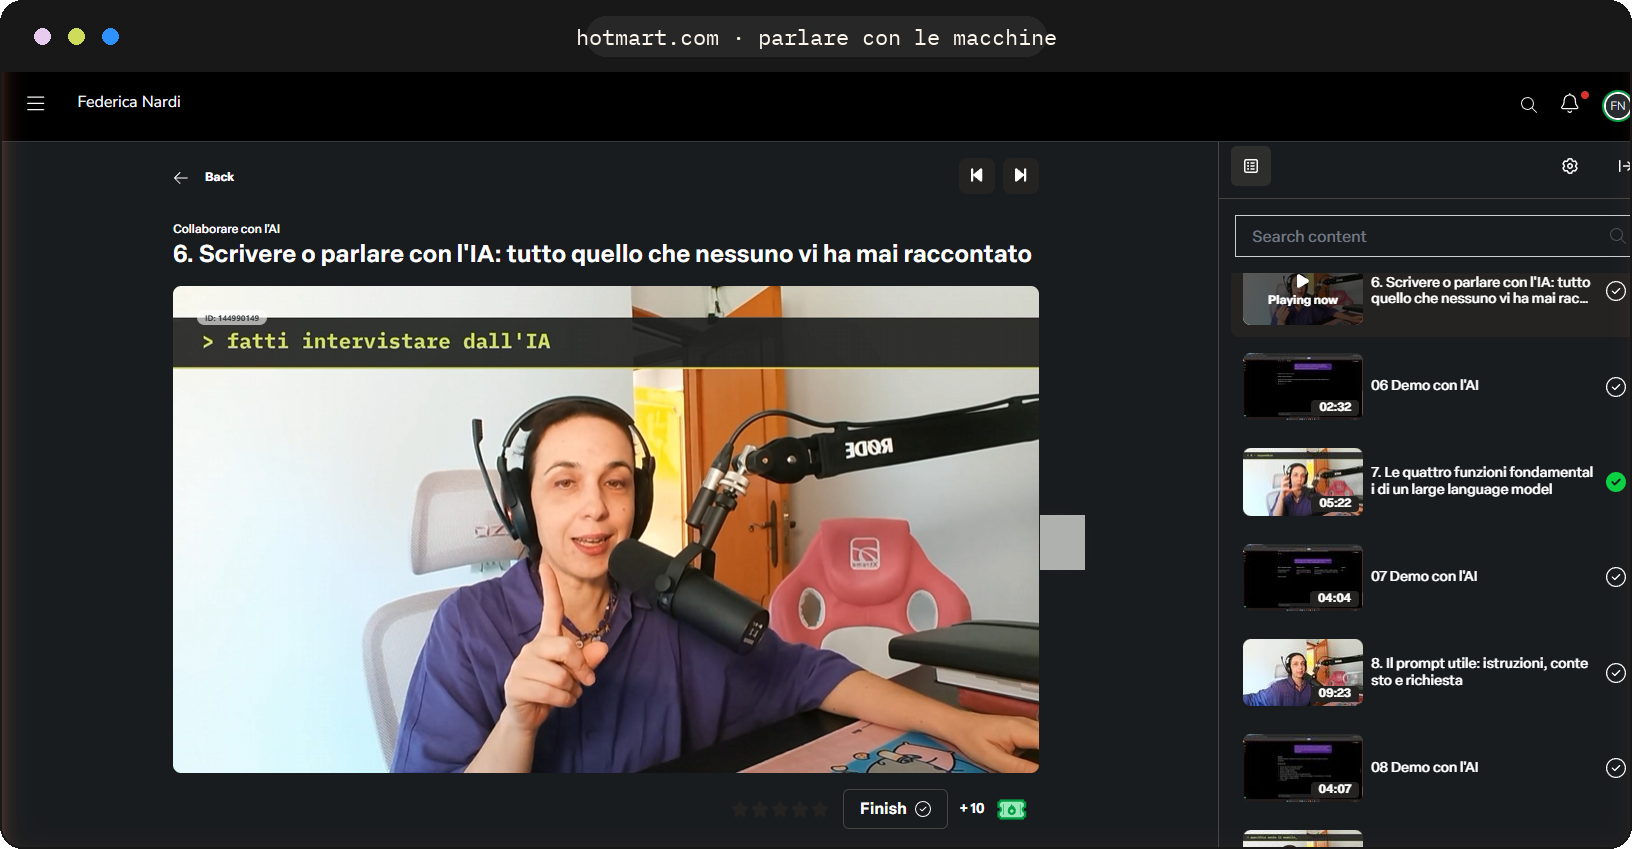Select lesson title "07 Demo con l'AI"

tap(1424, 577)
